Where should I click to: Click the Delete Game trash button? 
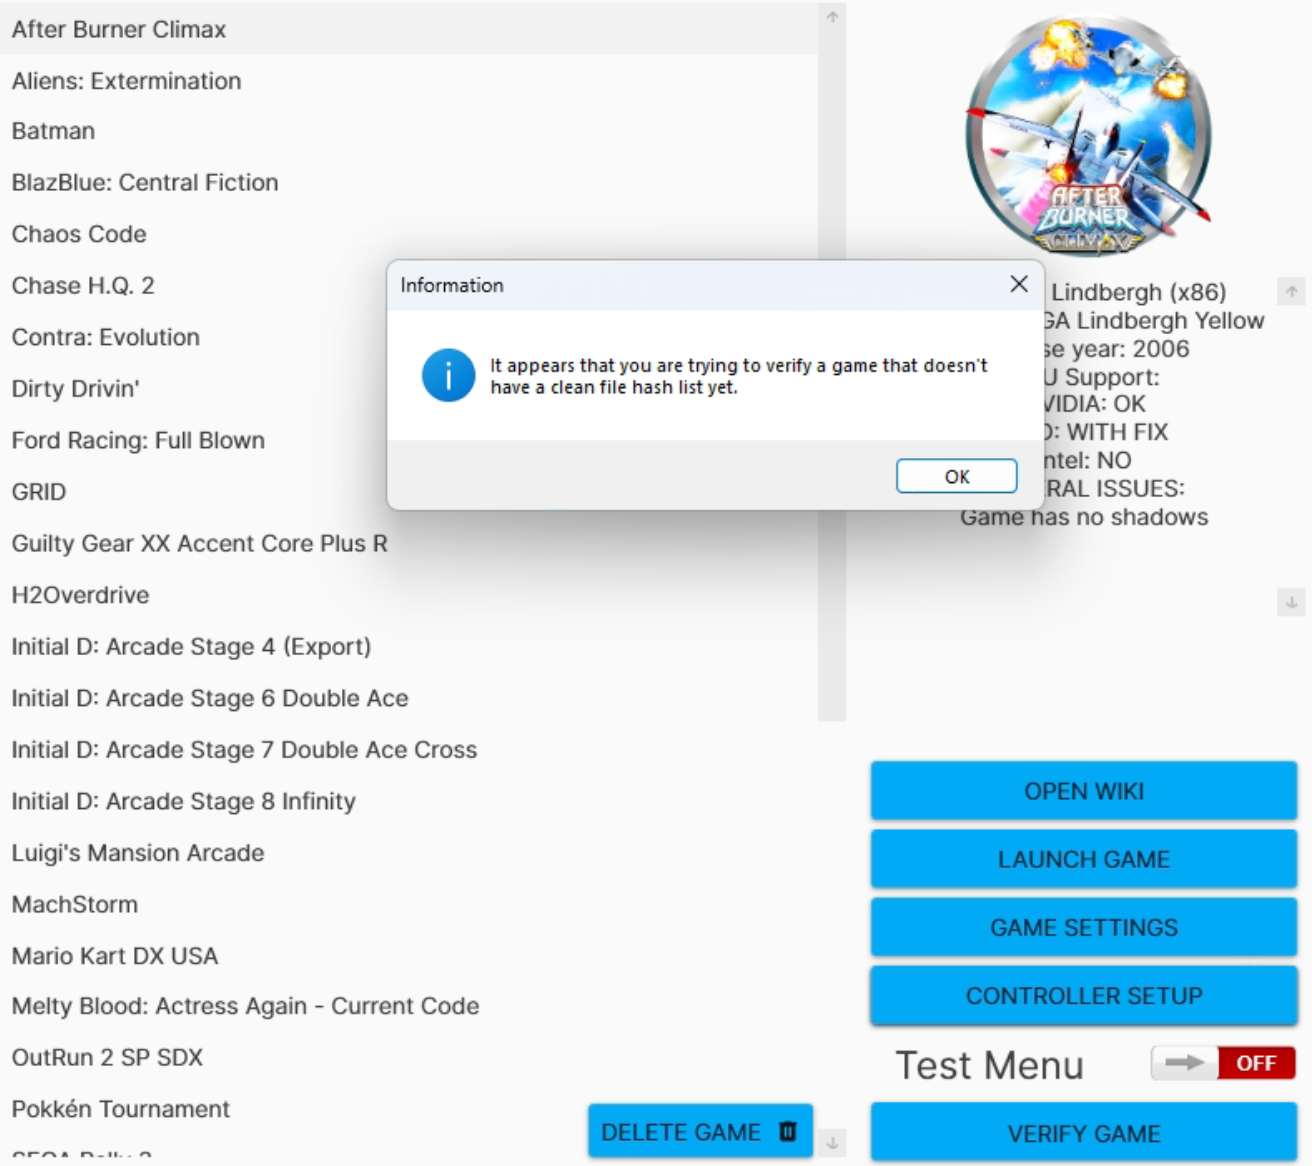click(699, 1132)
